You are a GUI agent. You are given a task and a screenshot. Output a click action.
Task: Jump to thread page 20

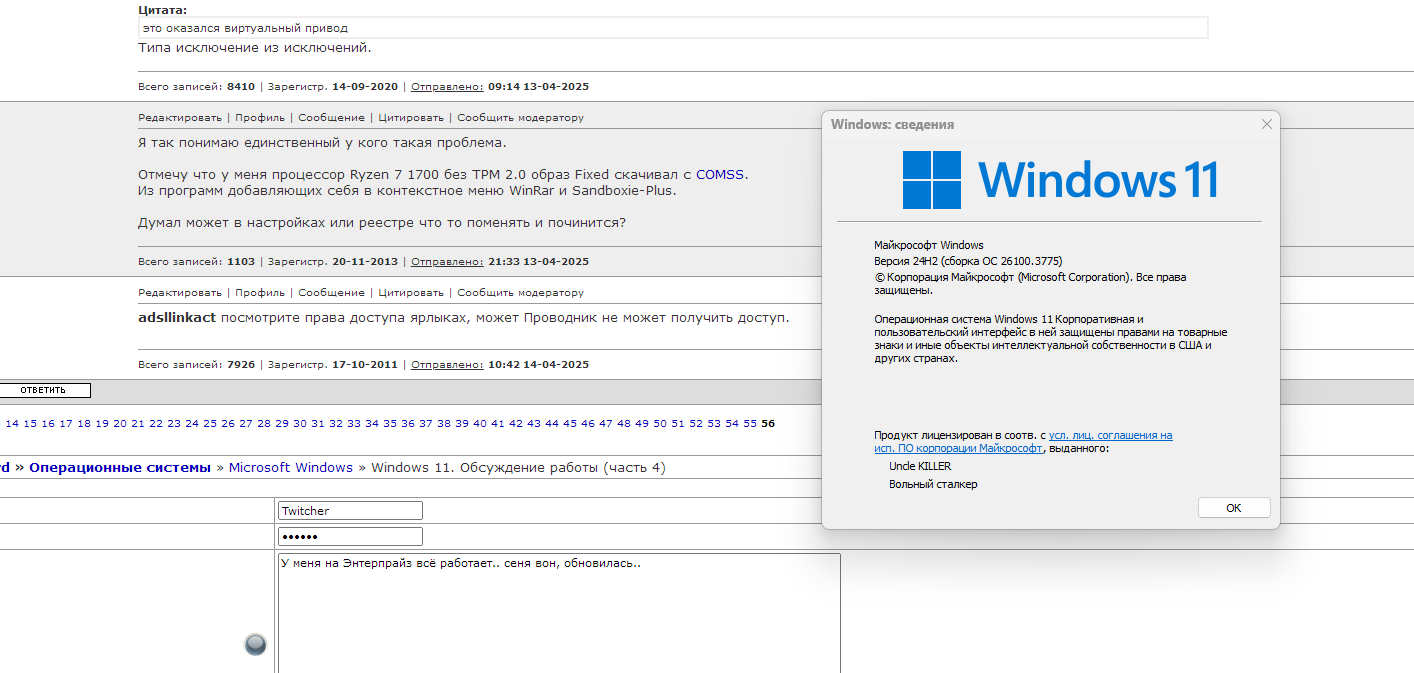[120, 424]
